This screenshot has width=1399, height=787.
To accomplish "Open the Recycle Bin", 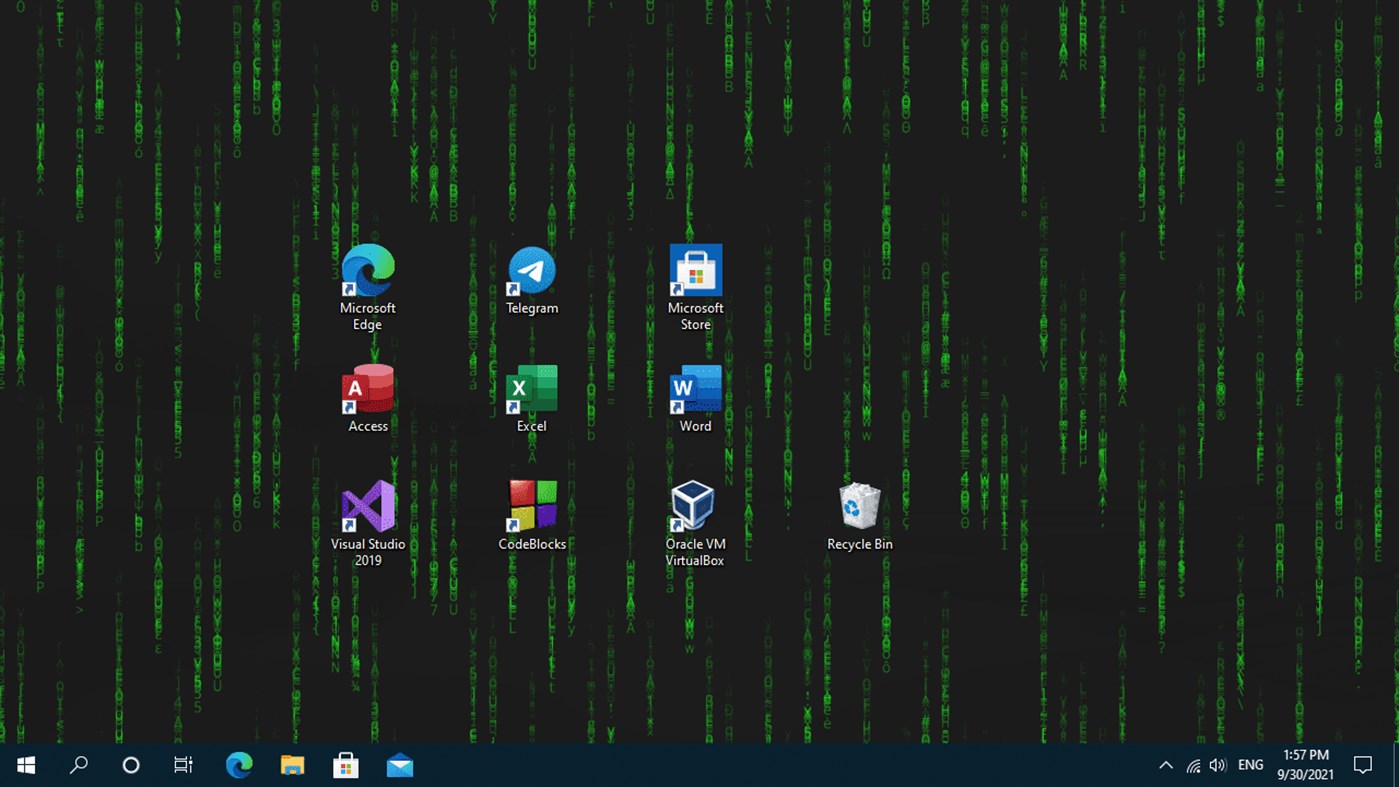I will point(858,505).
